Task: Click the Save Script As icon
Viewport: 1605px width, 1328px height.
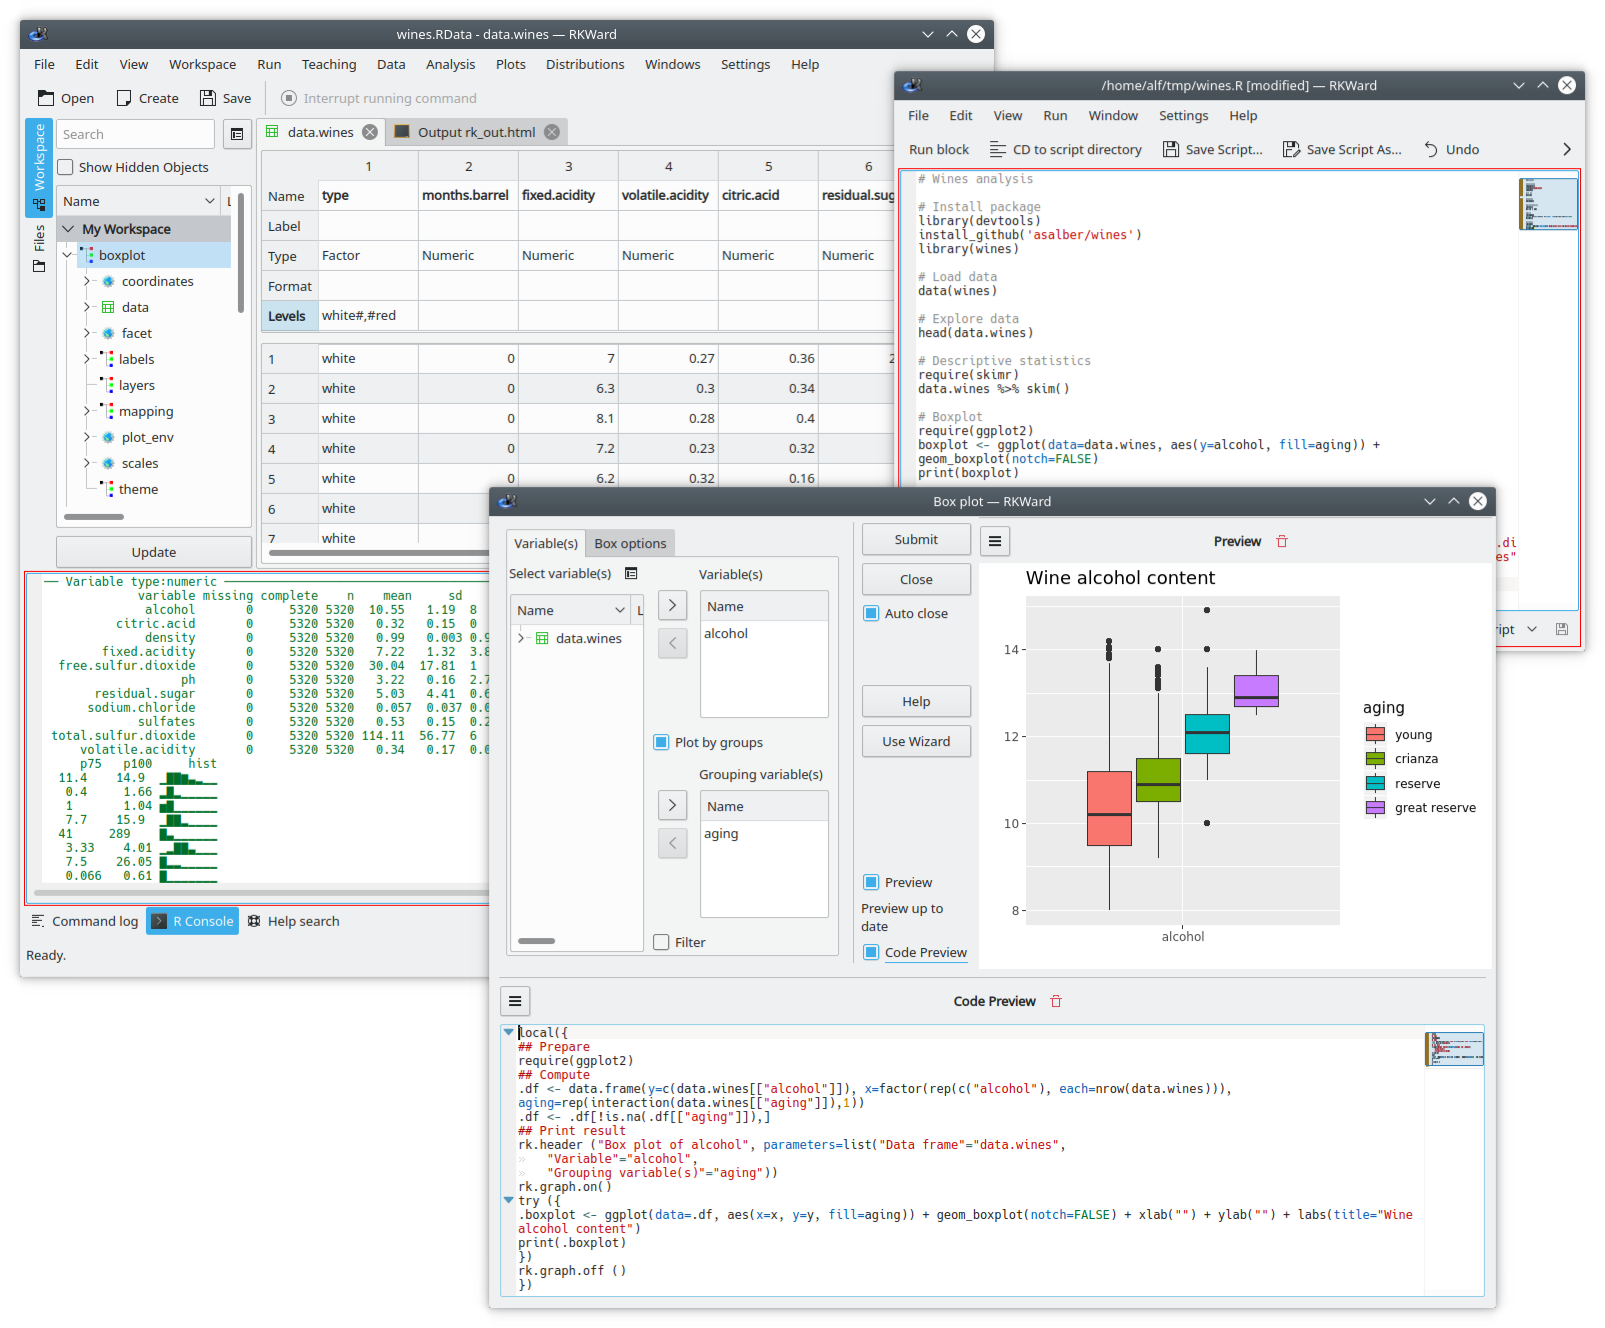Action: 1291,150
